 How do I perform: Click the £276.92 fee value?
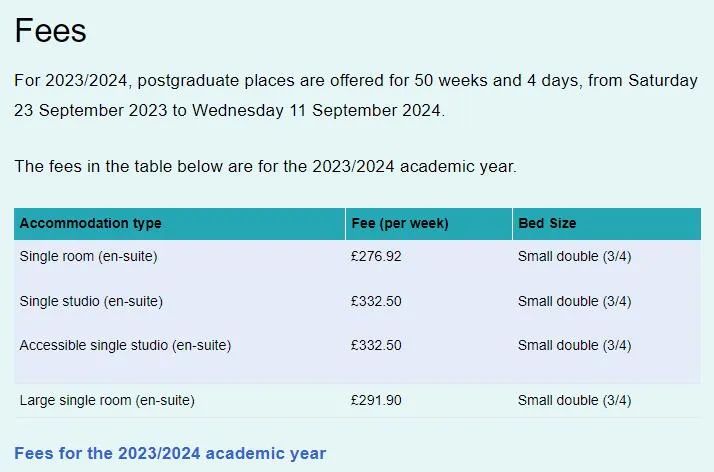pos(376,256)
